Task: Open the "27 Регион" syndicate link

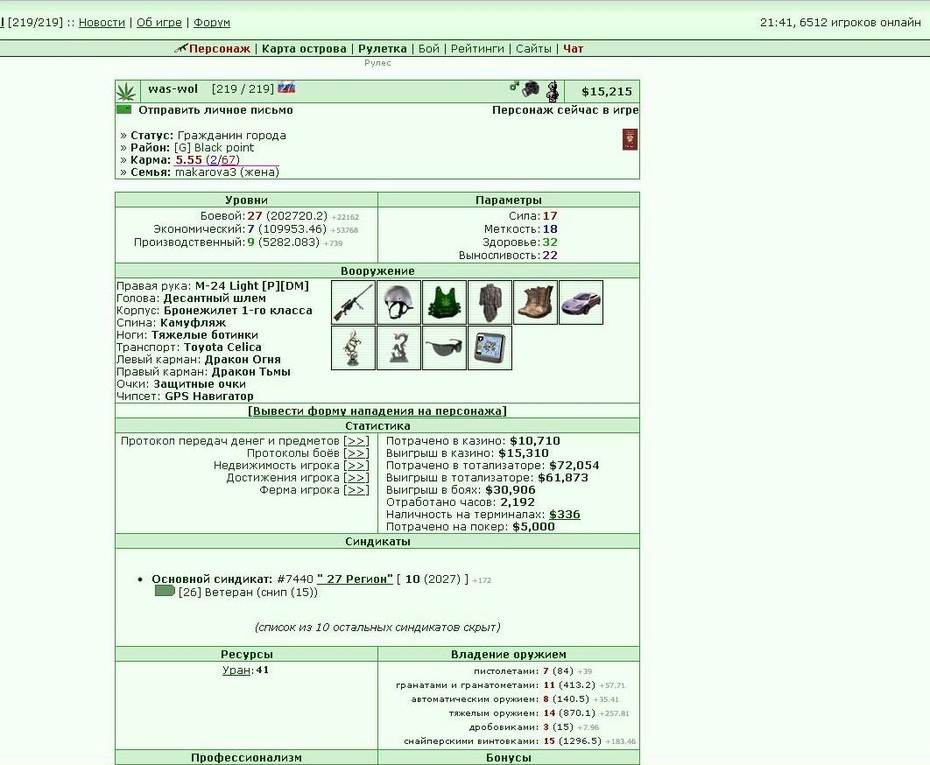Action: coord(355,579)
